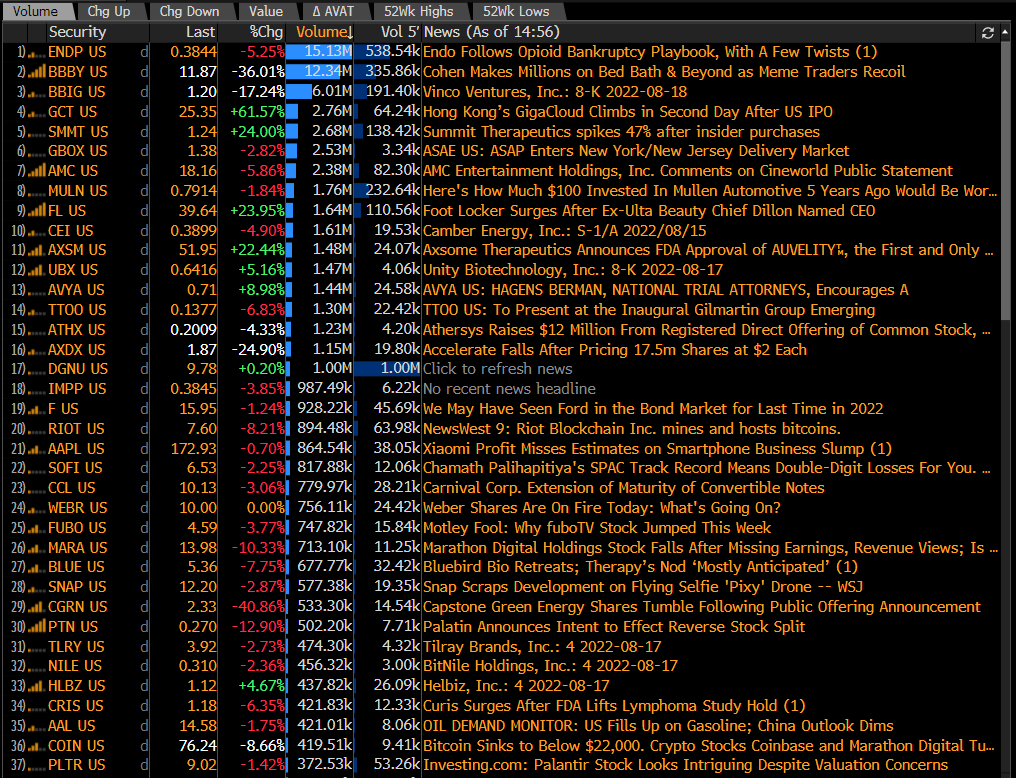Screen dimensions: 1016x778
Task: Click the 1.00M Vol 5' cell for DGNU
Action: pyautogui.click(x=387, y=369)
